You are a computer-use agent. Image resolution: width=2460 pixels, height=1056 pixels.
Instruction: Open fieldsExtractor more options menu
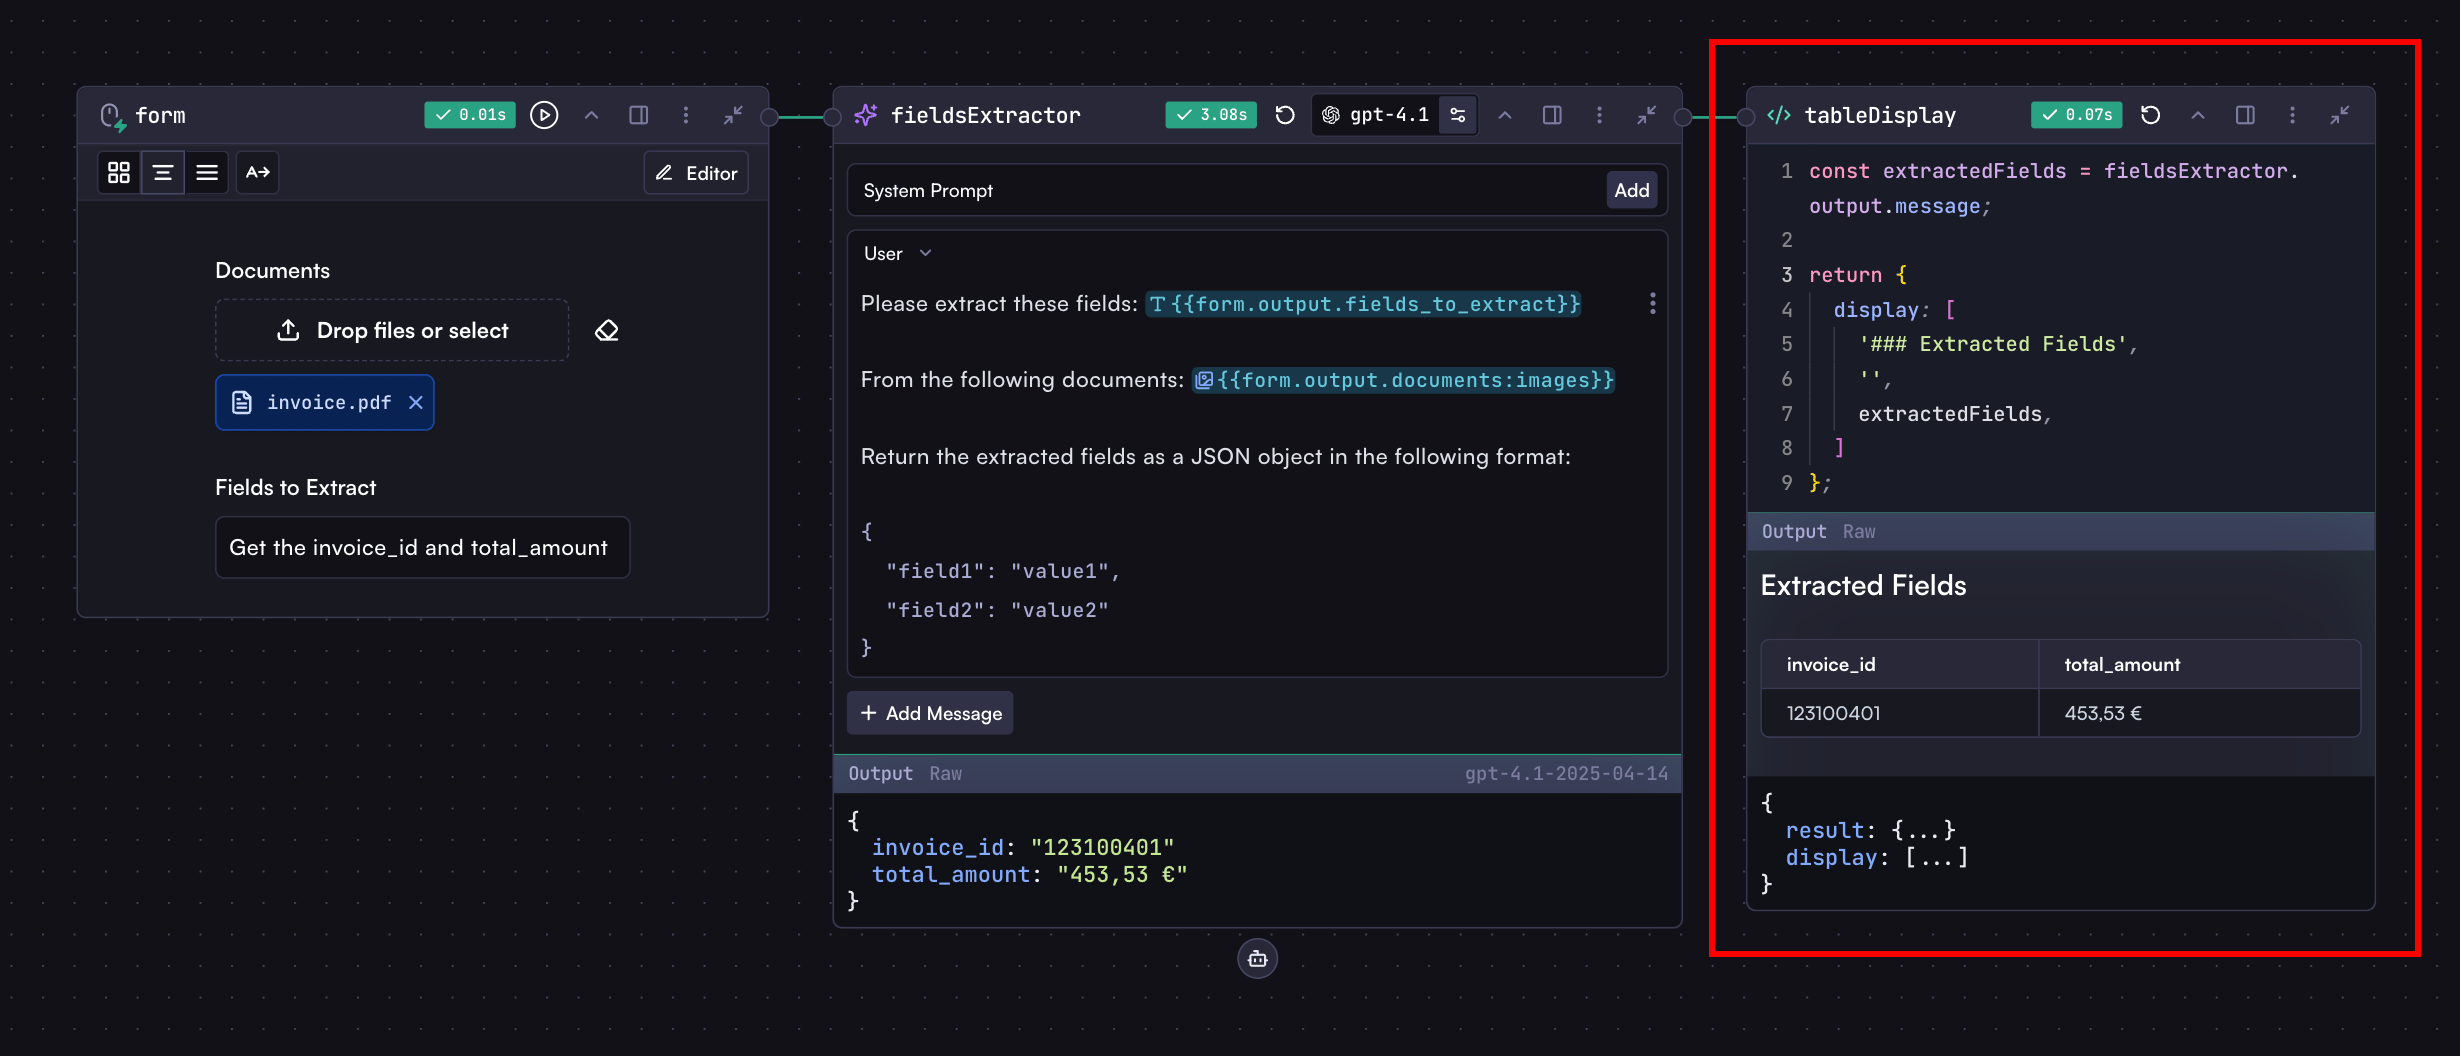coord(1599,115)
